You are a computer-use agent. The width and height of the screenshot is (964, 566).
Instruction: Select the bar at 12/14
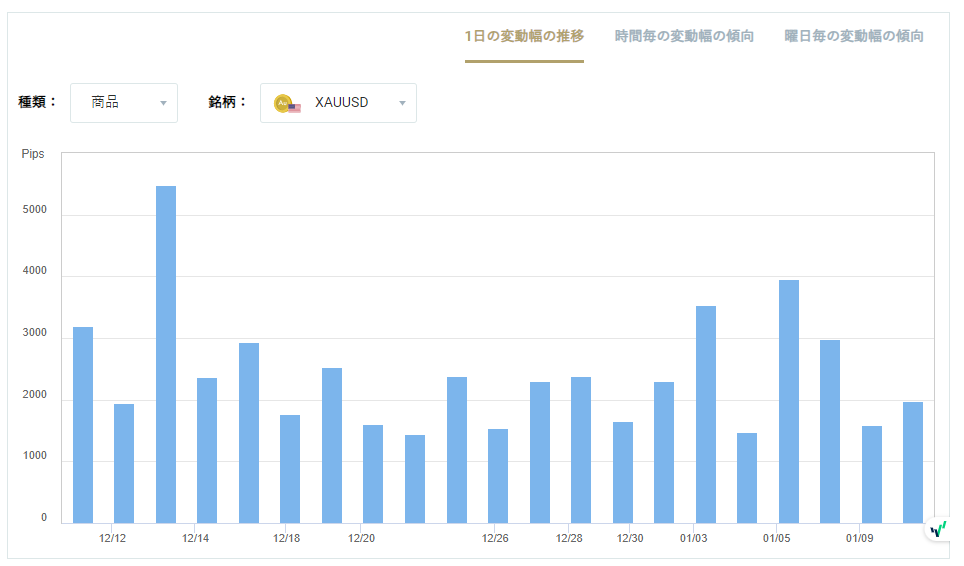207,450
